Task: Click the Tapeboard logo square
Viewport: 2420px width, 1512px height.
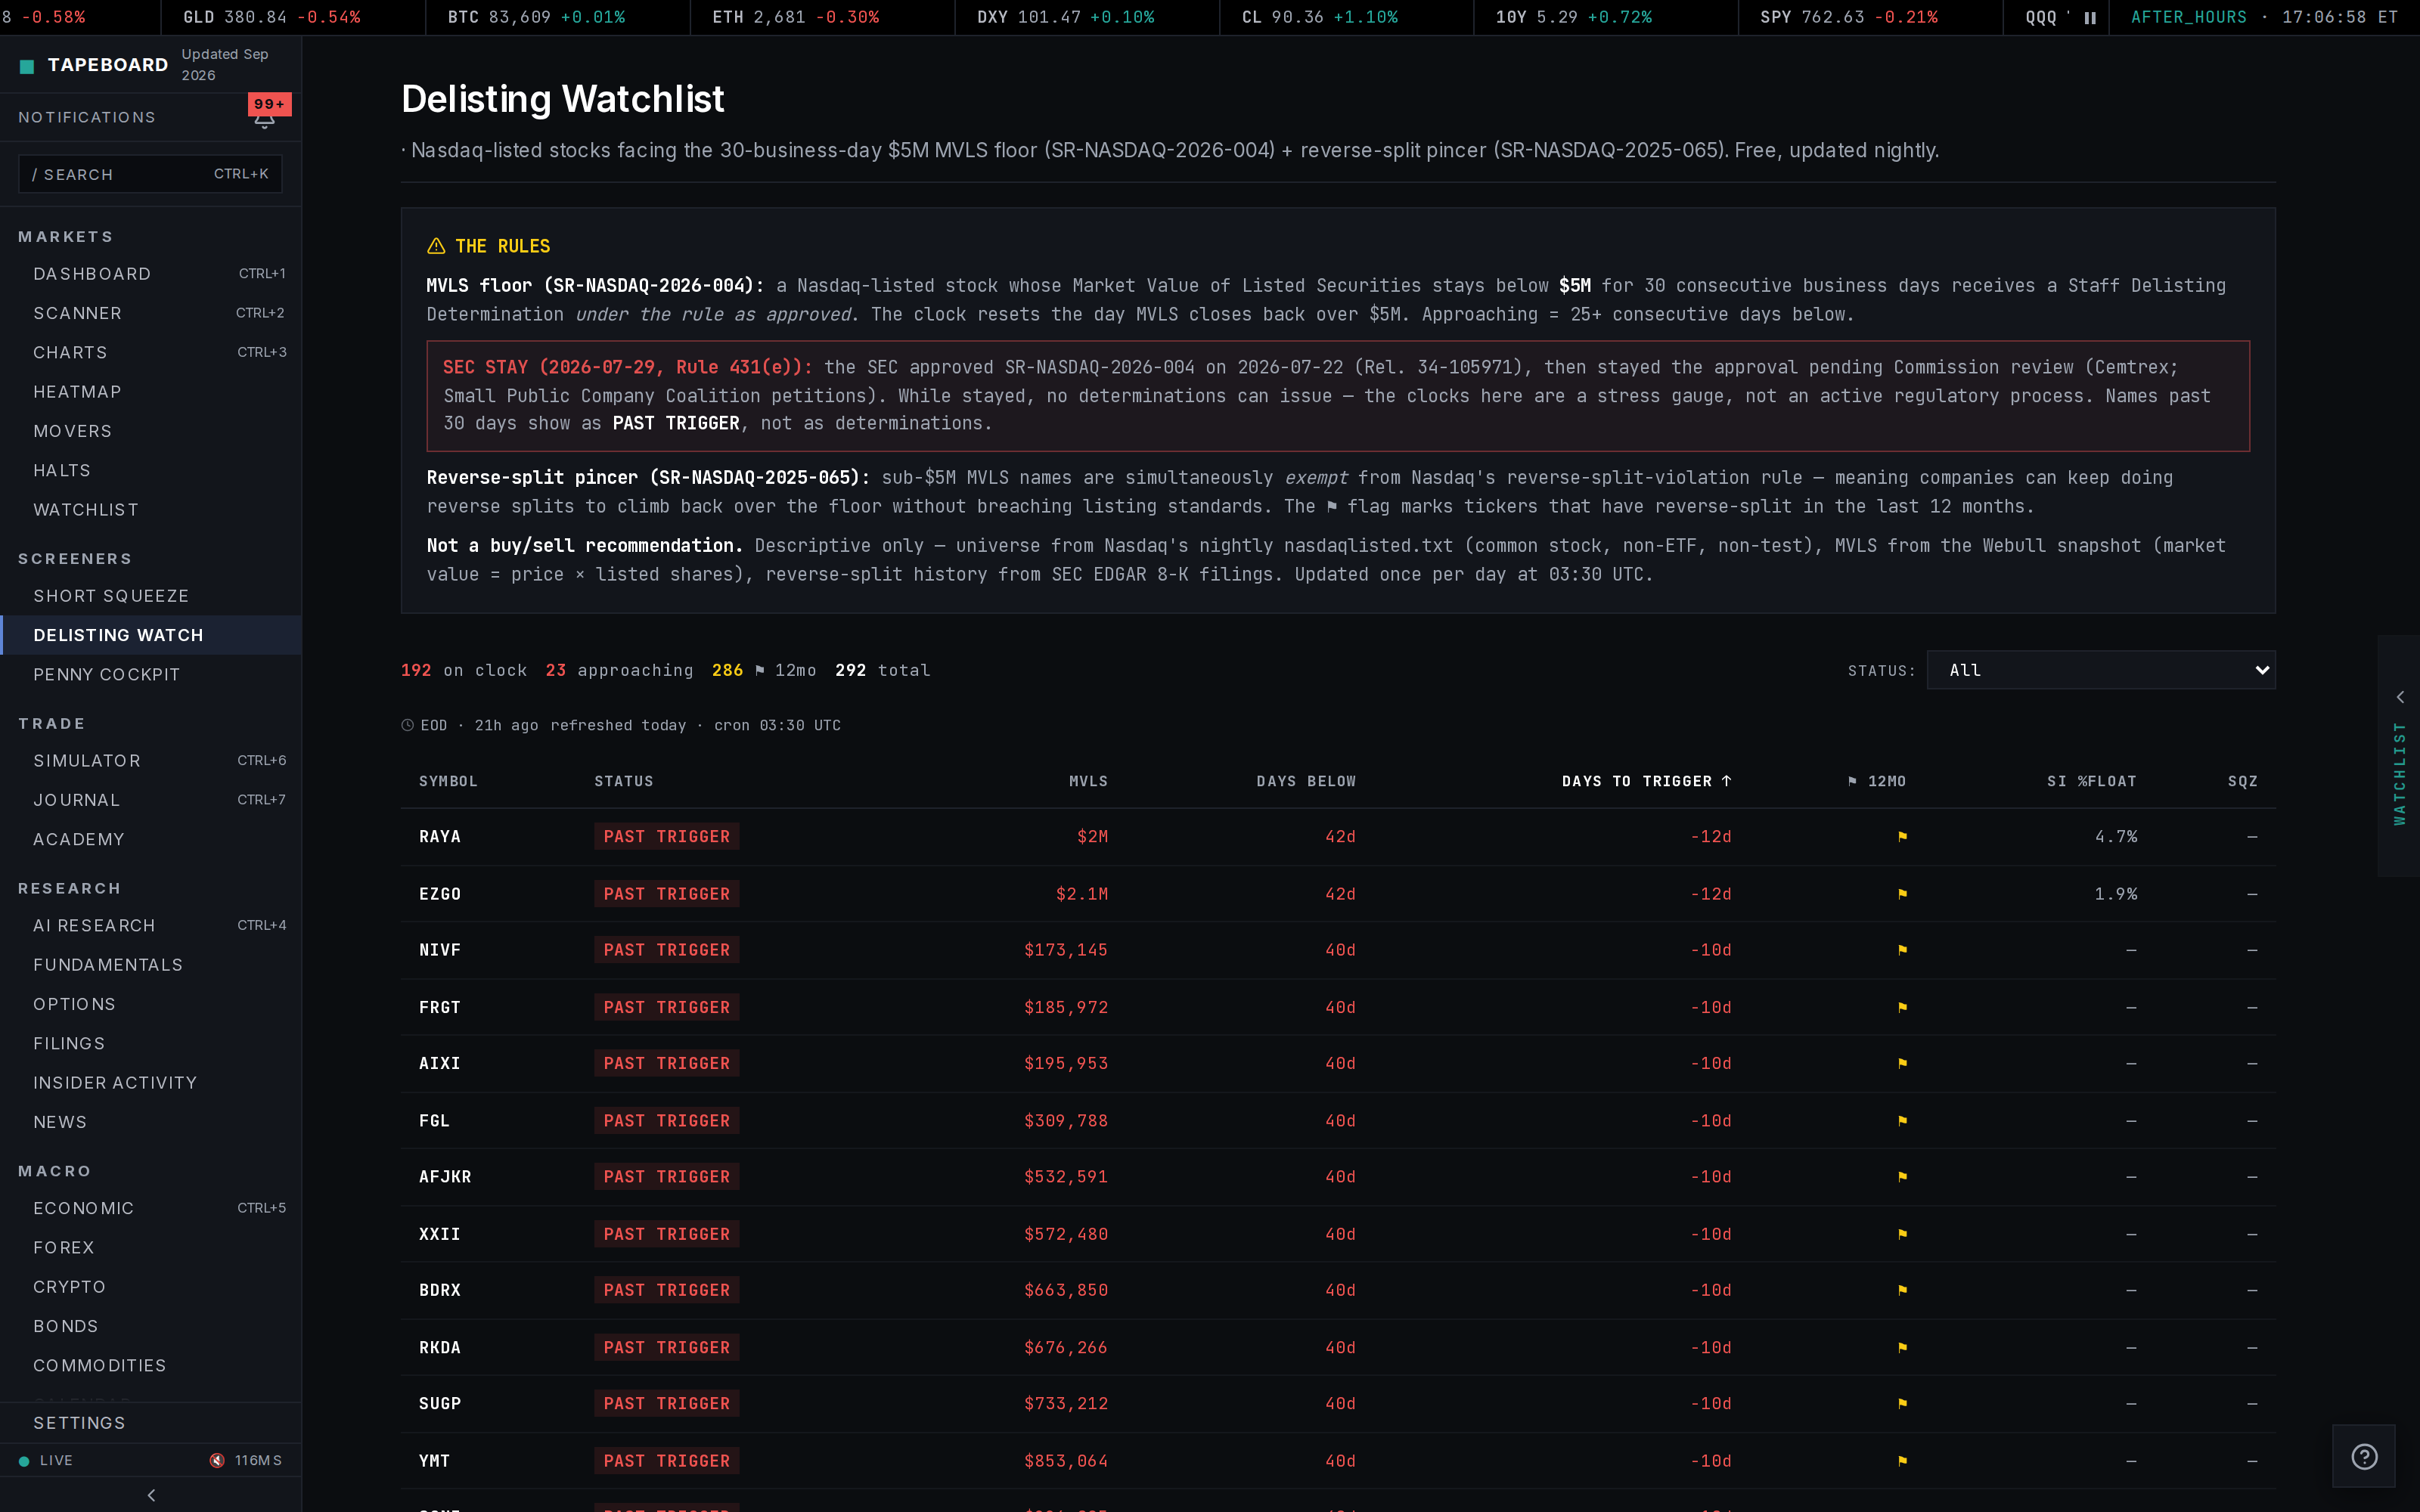Action: click(27, 66)
